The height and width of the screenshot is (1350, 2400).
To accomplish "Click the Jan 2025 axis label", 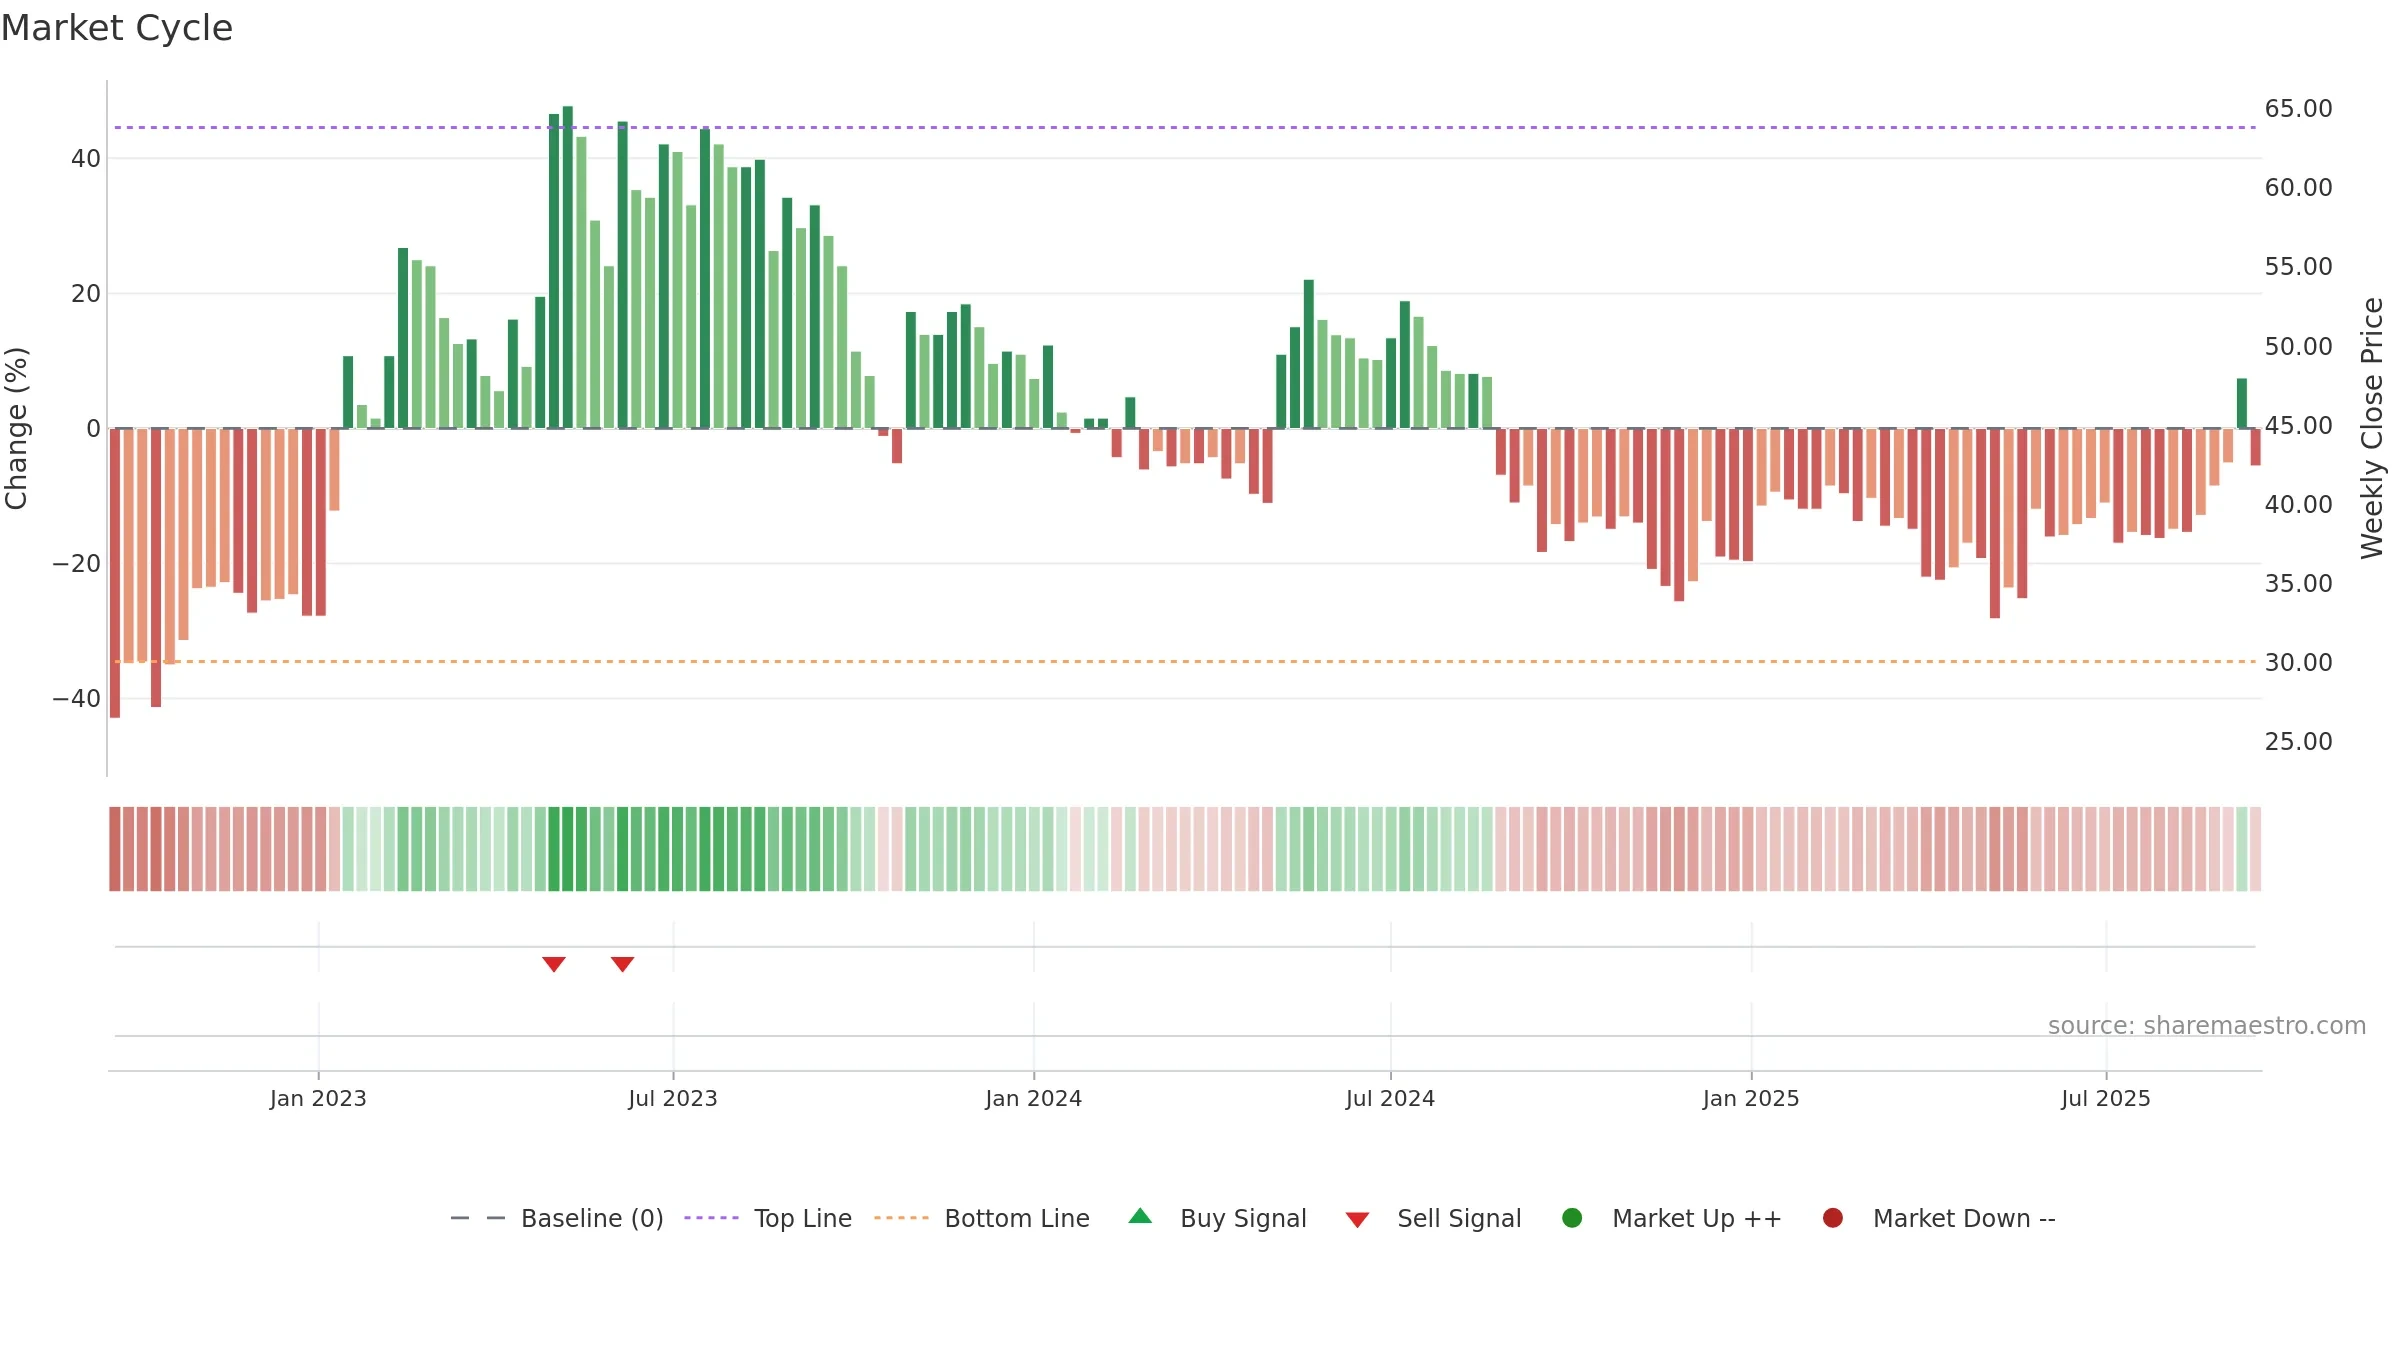I will pos(1751,1099).
